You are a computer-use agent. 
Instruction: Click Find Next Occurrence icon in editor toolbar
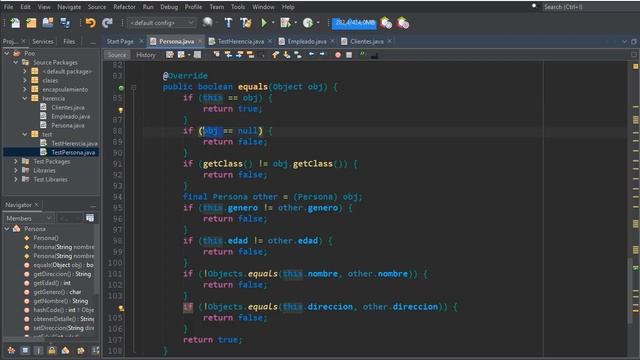click(240, 55)
